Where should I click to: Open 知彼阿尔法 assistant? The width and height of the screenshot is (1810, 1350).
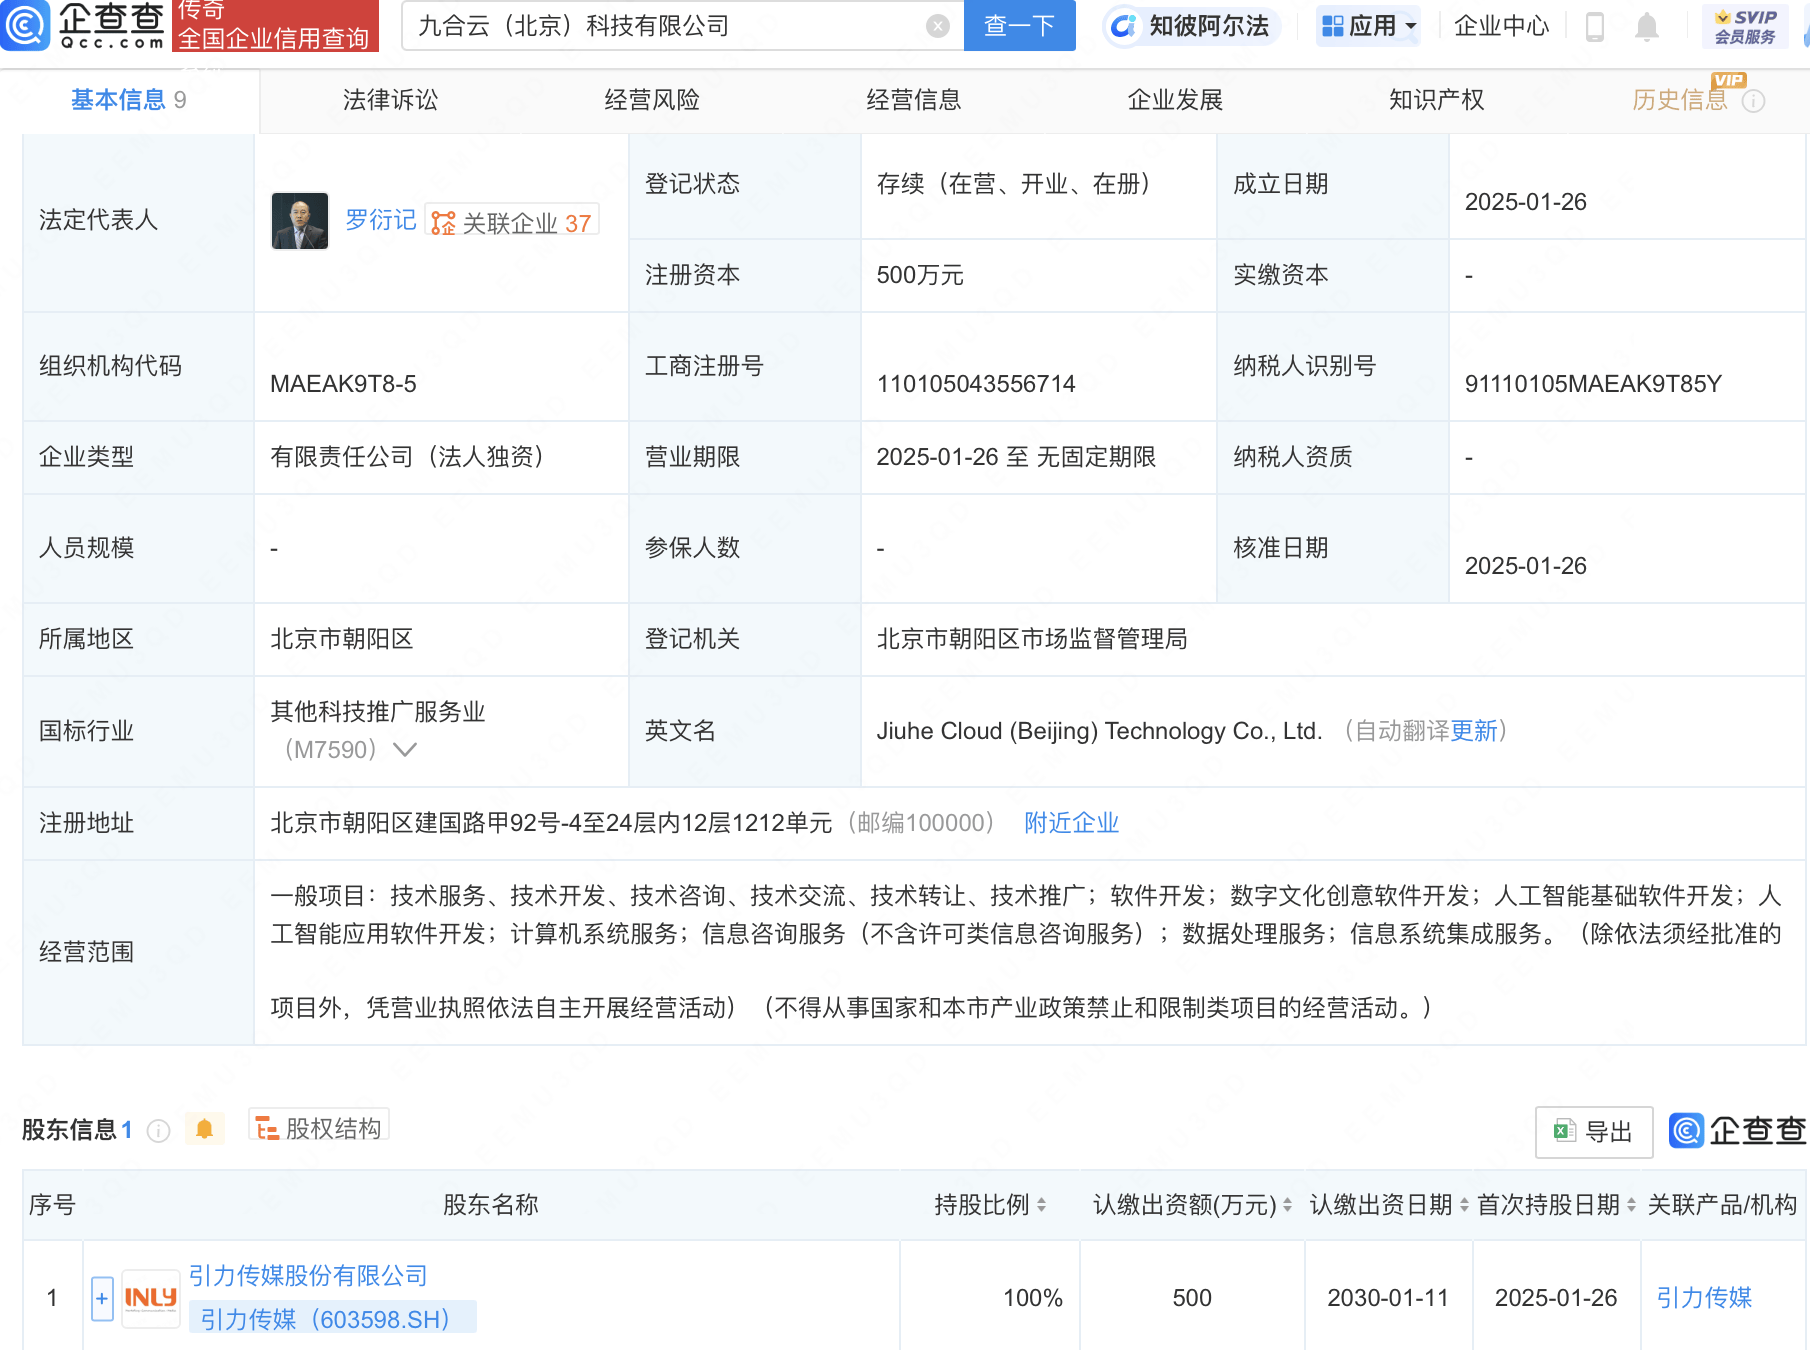coord(1191,26)
